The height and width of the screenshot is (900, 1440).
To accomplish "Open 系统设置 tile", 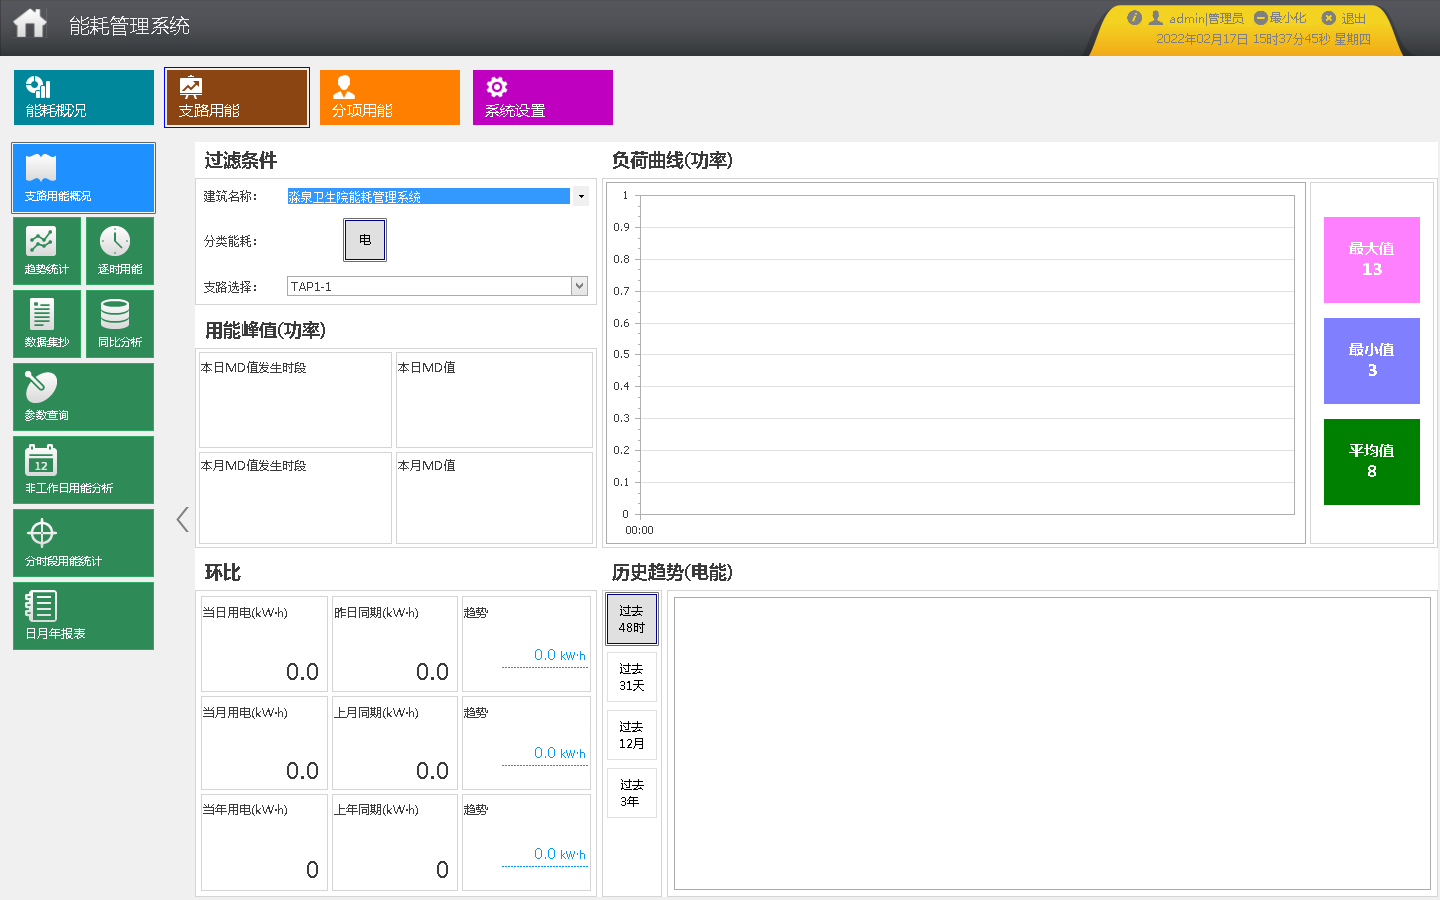I will [543, 97].
